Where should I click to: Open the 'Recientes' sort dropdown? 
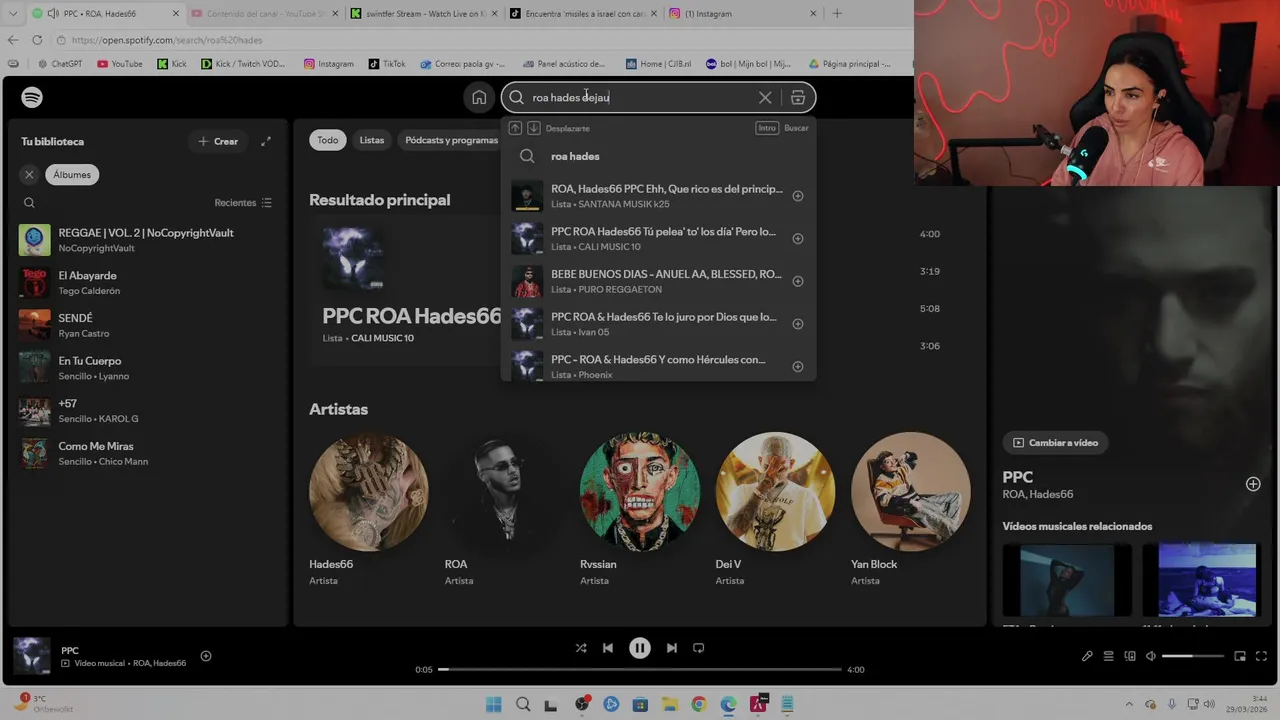[x=243, y=203]
